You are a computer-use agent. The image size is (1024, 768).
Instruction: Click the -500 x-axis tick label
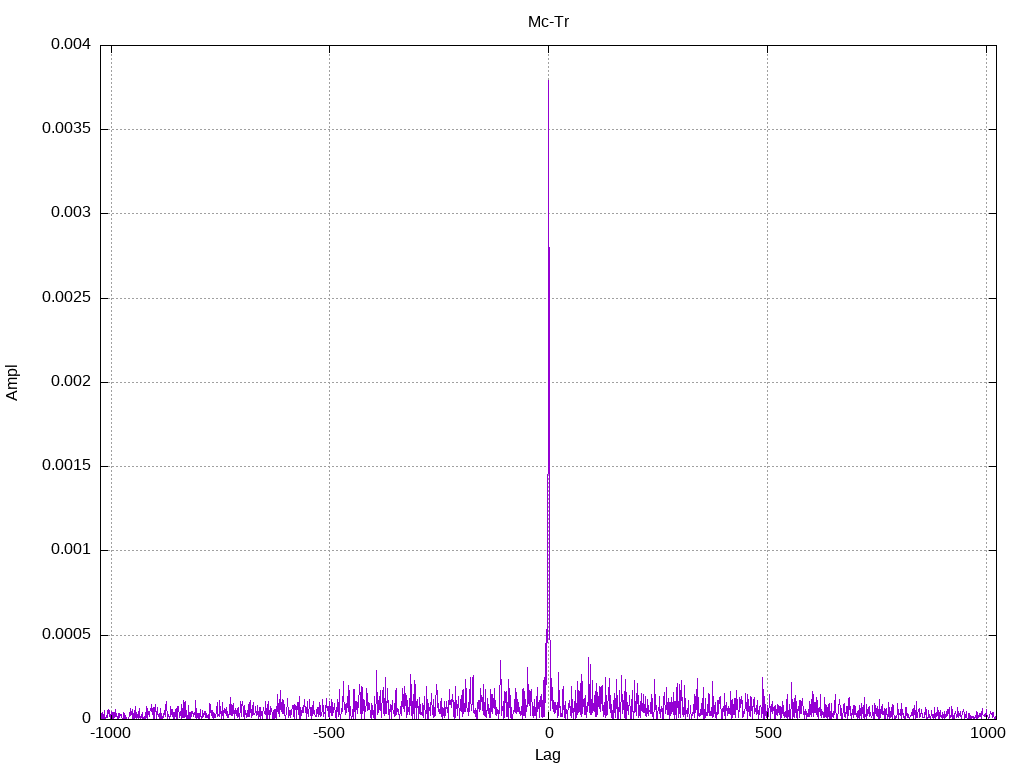click(328, 733)
